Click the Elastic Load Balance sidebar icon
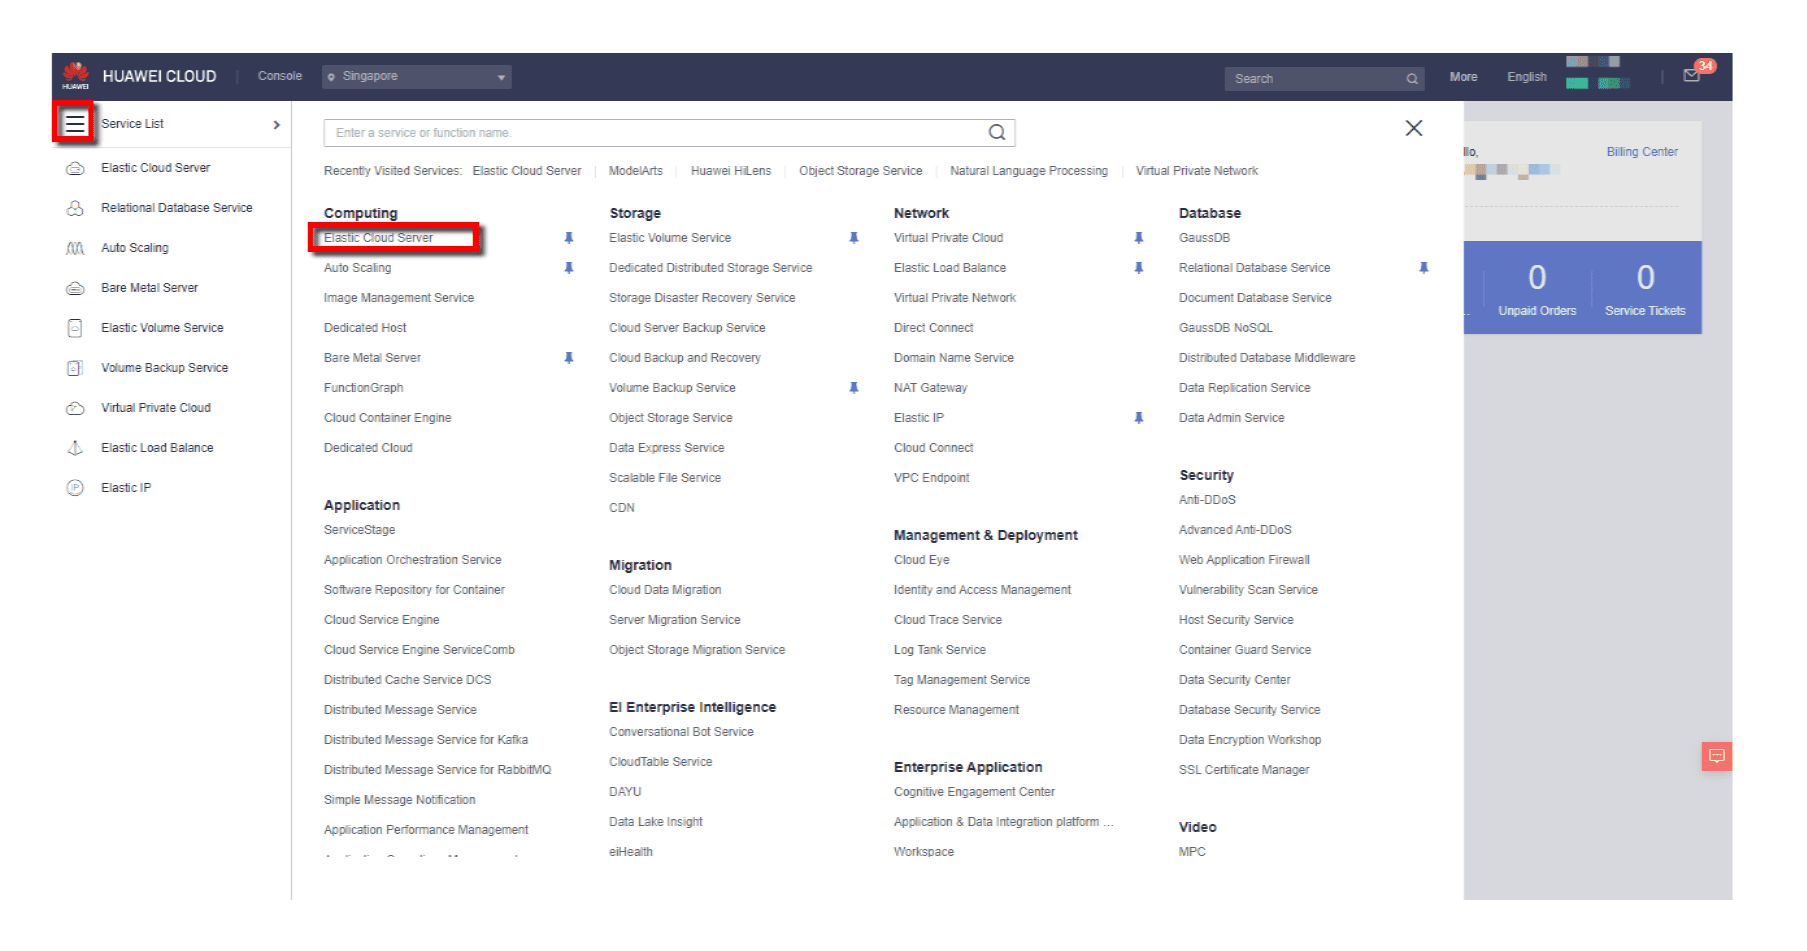 pyautogui.click(x=75, y=448)
